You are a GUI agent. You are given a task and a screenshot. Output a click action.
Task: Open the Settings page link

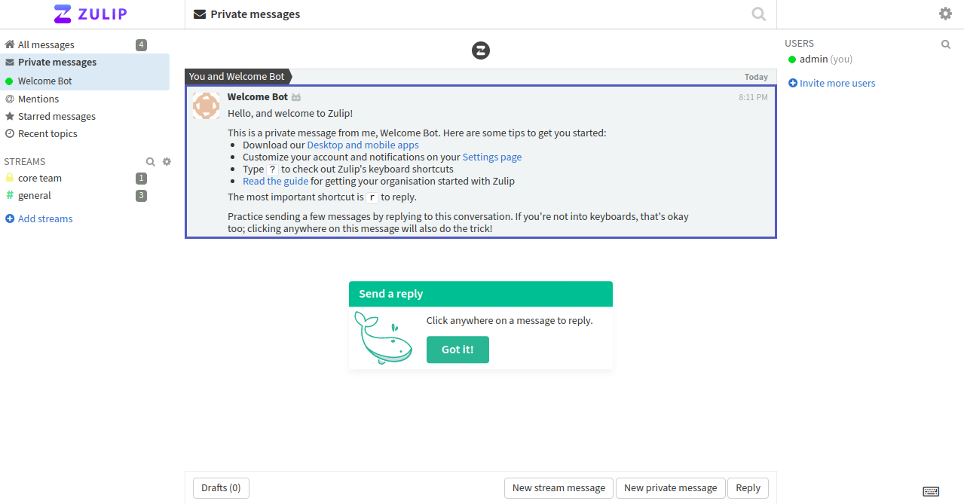tap(492, 157)
